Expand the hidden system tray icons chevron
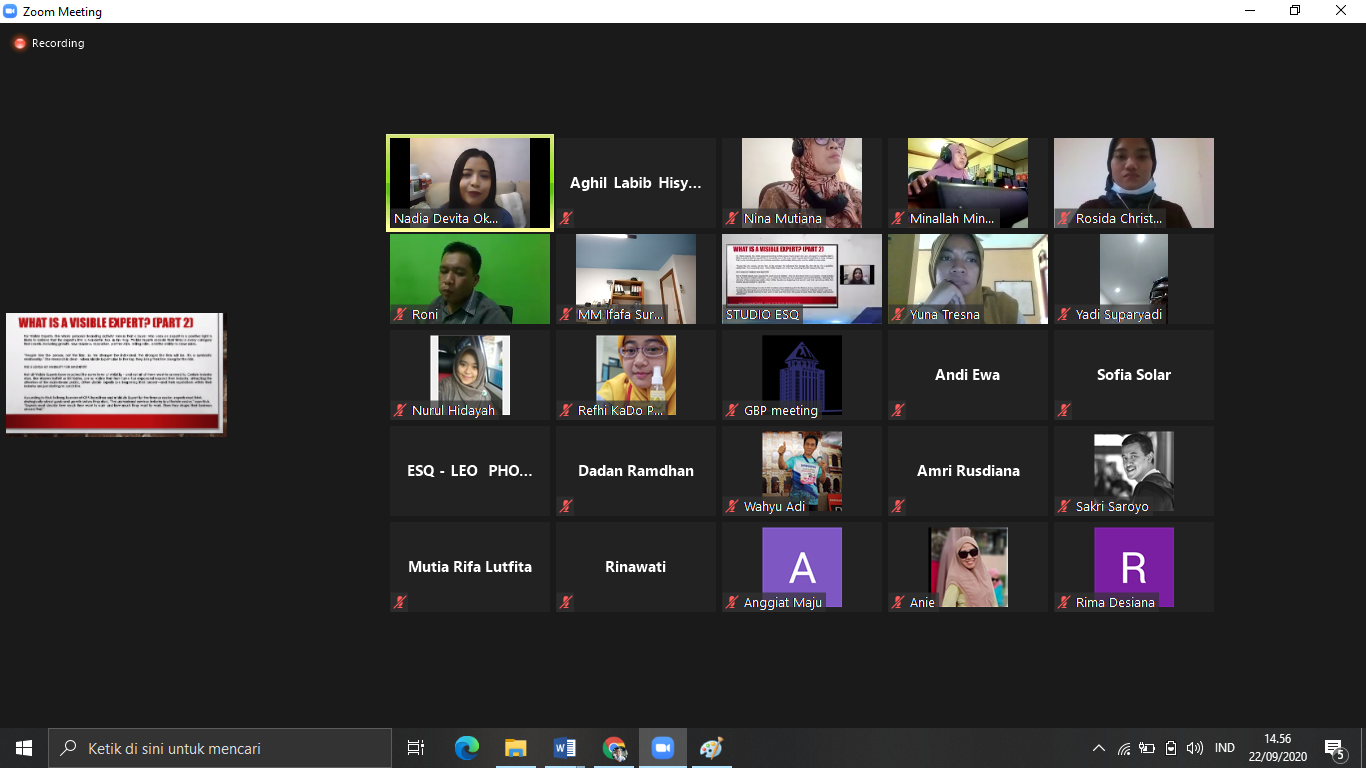 (x=1099, y=748)
